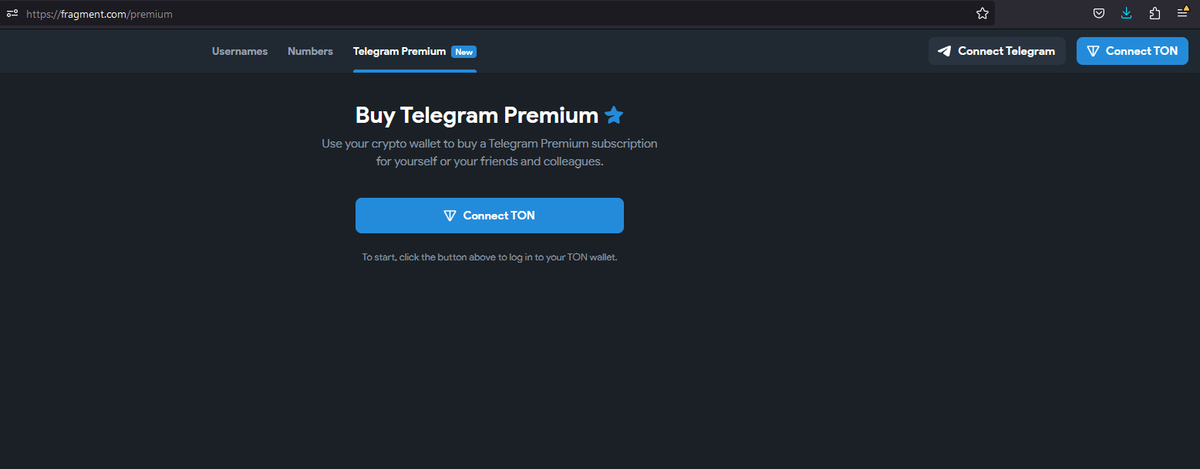The width and height of the screenshot is (1200, 469).
Task: Click the site permissions icon in address bar
Action: 12,14
